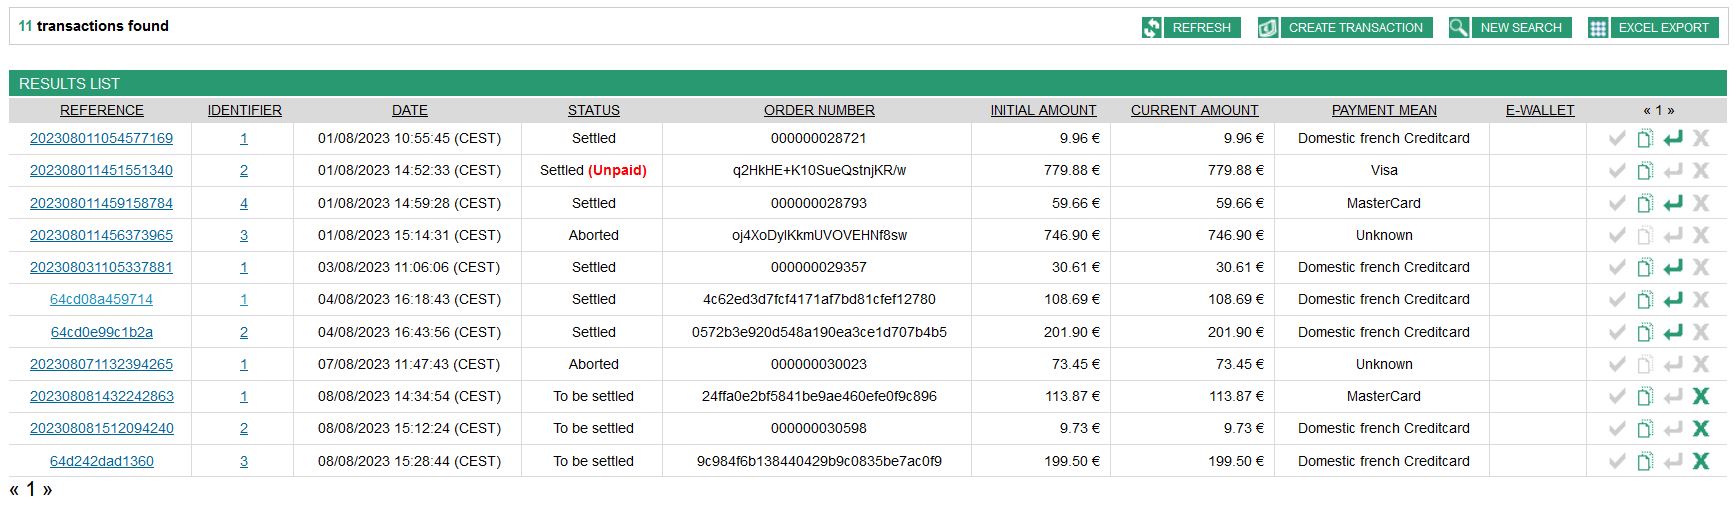Click the banknote icon beside Create Transaction
The image size is (1735, 507).
(x=1268, y=28)
